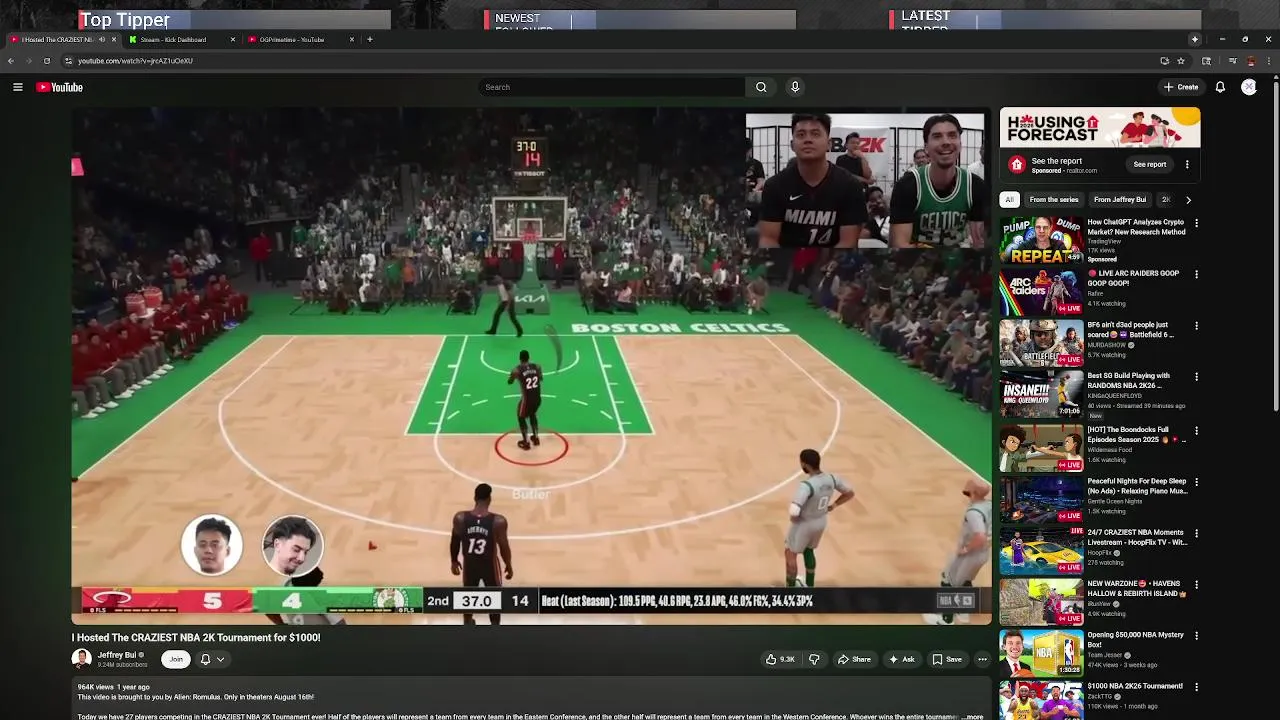The image size is (1280, 720).
Task: Open Peaceful Nights For Deep Sleep title
Action: pos(1137,486)
